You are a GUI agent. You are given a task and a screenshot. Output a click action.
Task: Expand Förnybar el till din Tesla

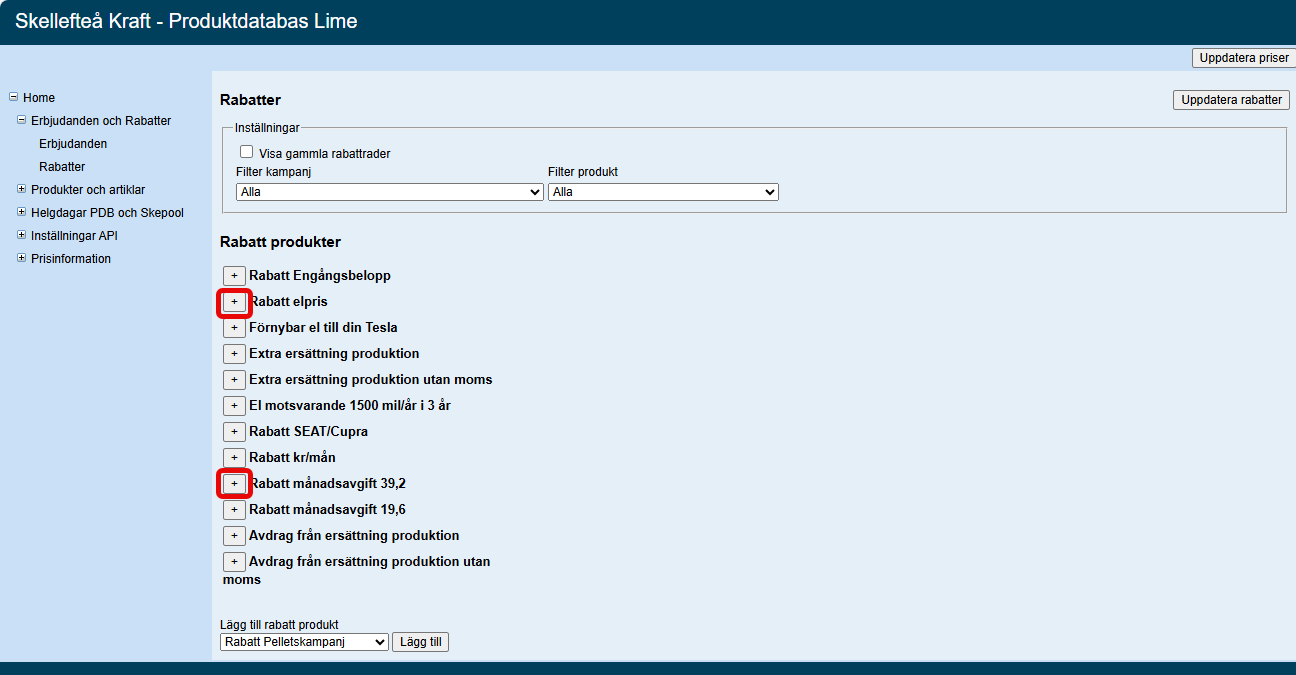[234, 327]
